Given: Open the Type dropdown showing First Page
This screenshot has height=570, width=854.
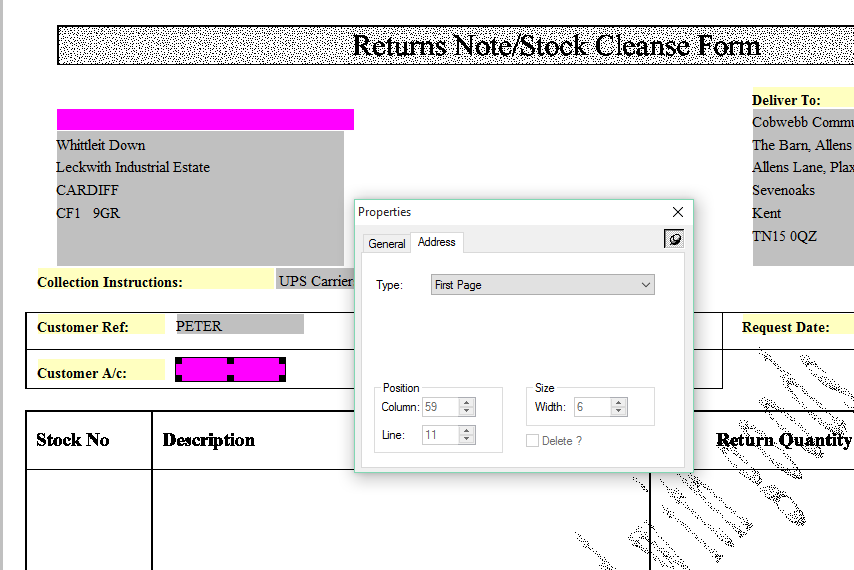Looking at the screenshot, I should 542,285.
